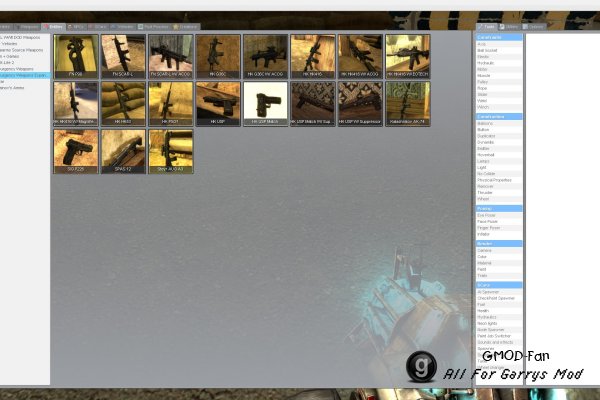600x400 pixels.
Task: Select the Rope tool
Action: click(x=499, y=88)
